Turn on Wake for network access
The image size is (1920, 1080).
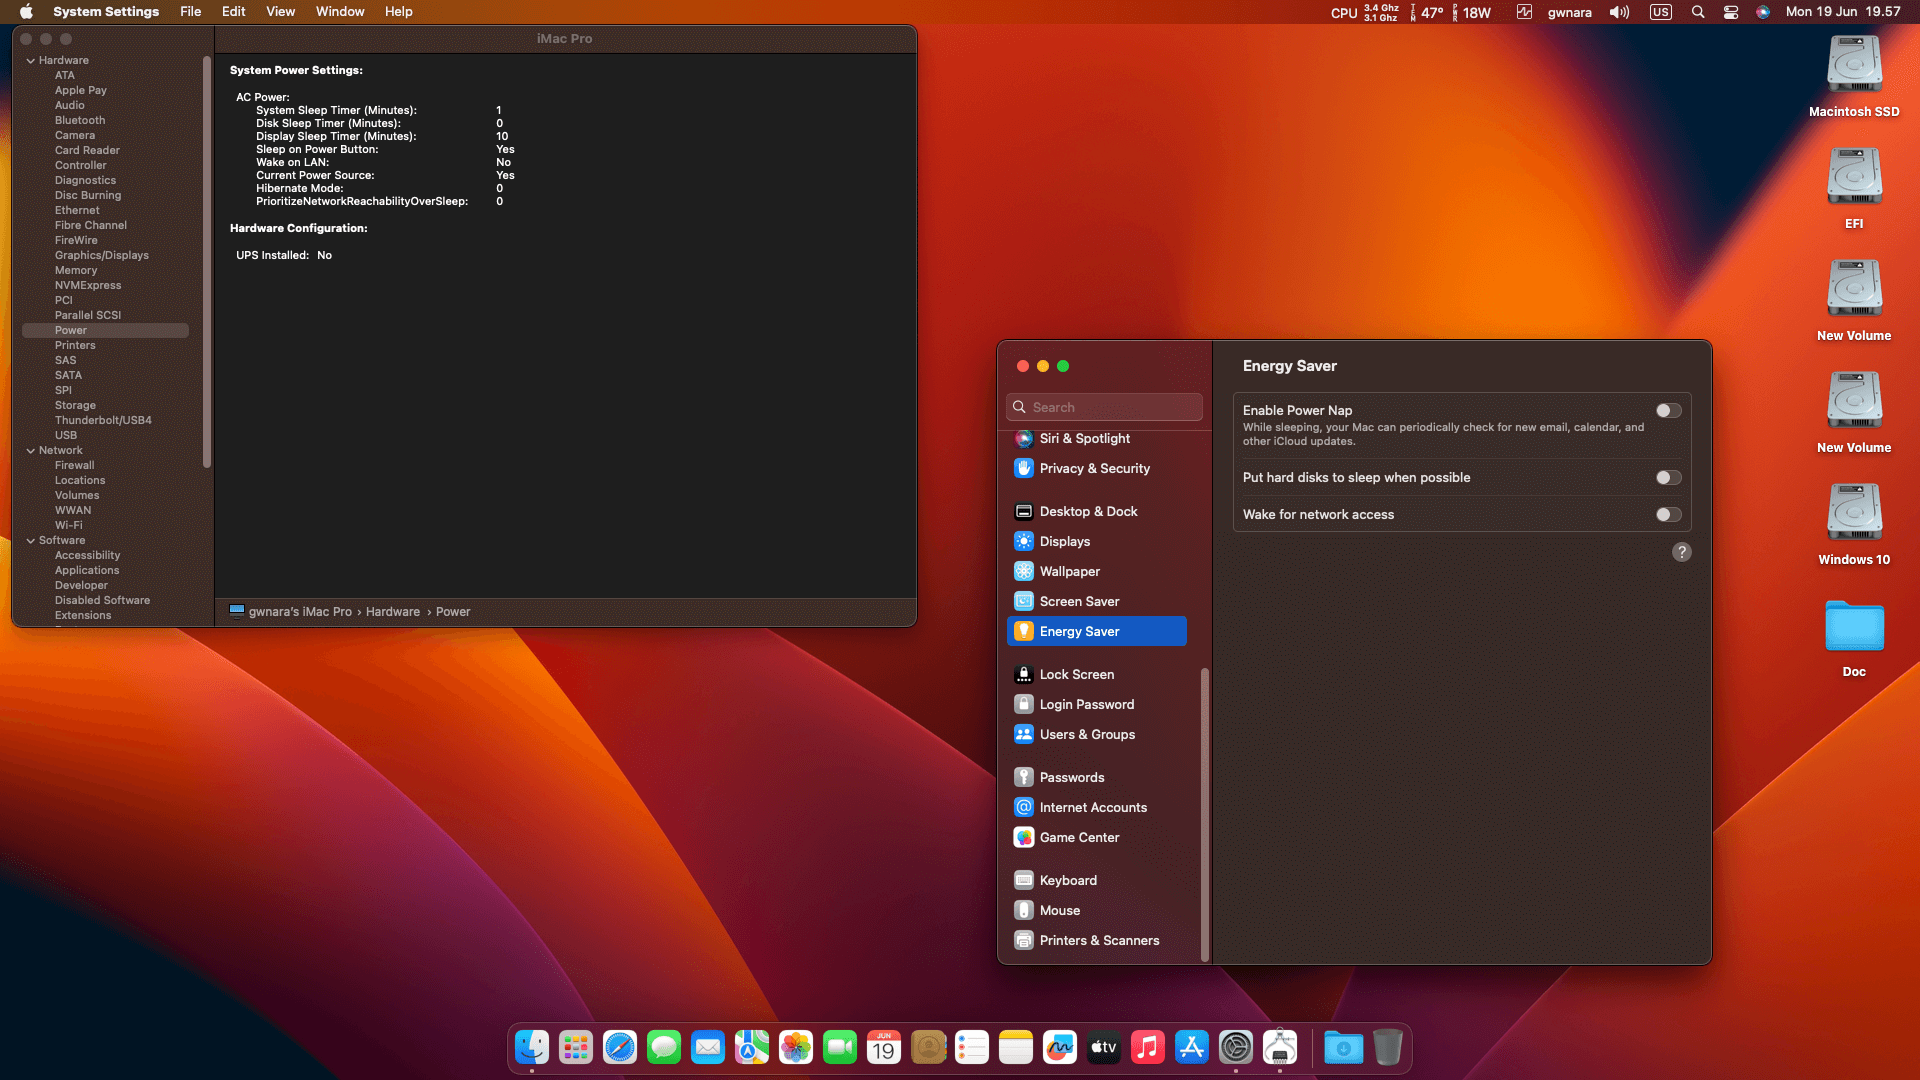[1668, 515]
